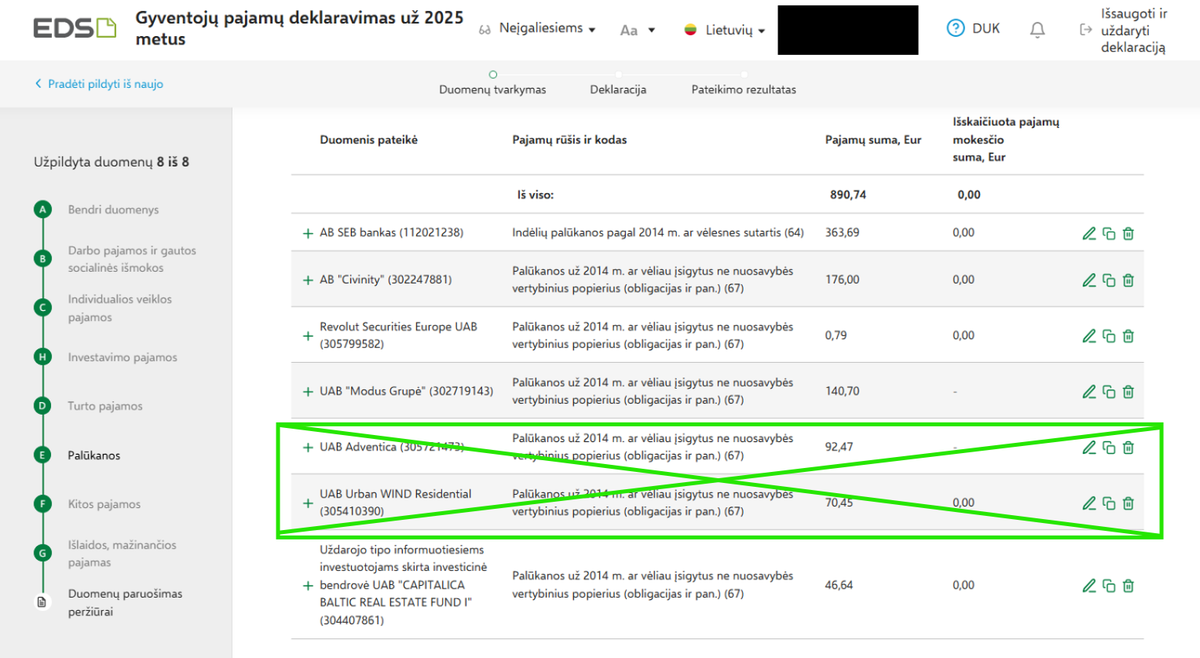The image size is (1200, 658).
Task: Expand UAB Urban WIND Residential row
Action: click(x=307, y=503)
